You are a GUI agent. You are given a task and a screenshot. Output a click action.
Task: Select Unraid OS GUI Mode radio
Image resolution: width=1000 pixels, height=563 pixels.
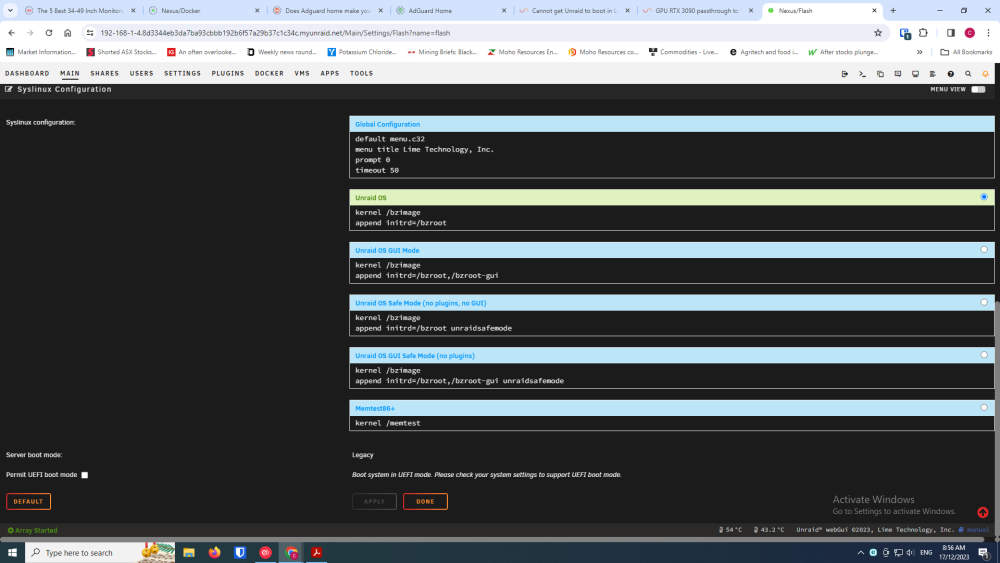(984, 250)
